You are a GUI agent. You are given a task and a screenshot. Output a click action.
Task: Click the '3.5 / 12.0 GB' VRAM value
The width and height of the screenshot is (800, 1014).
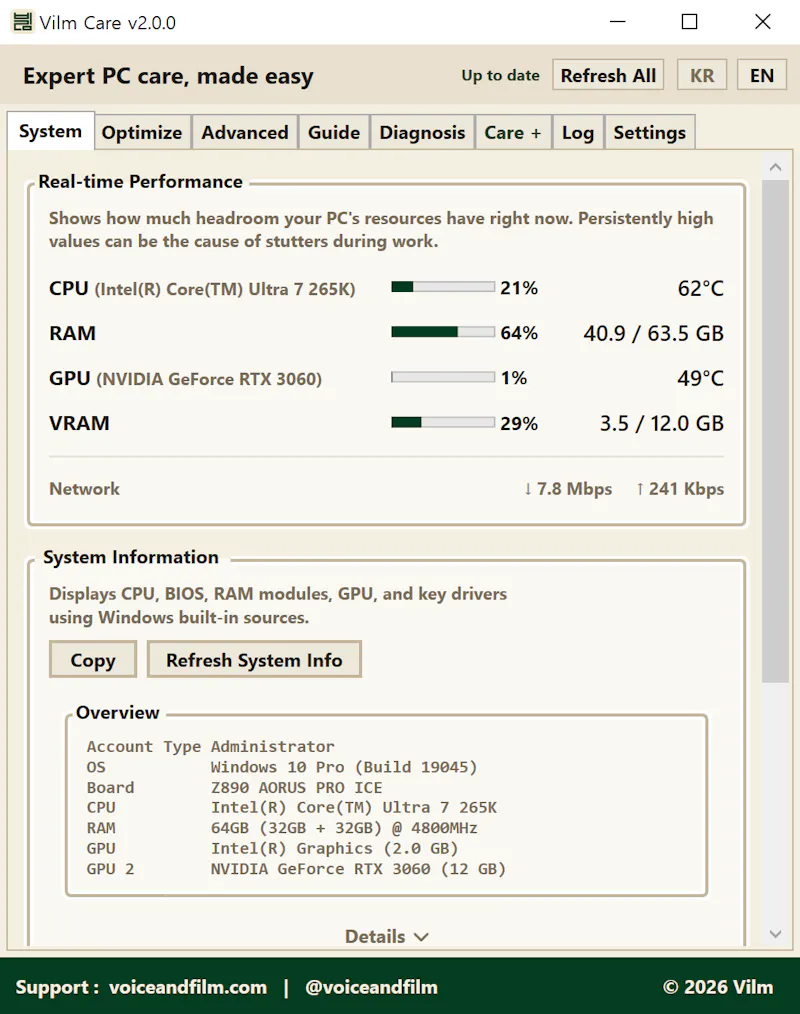tap(662, 423)
